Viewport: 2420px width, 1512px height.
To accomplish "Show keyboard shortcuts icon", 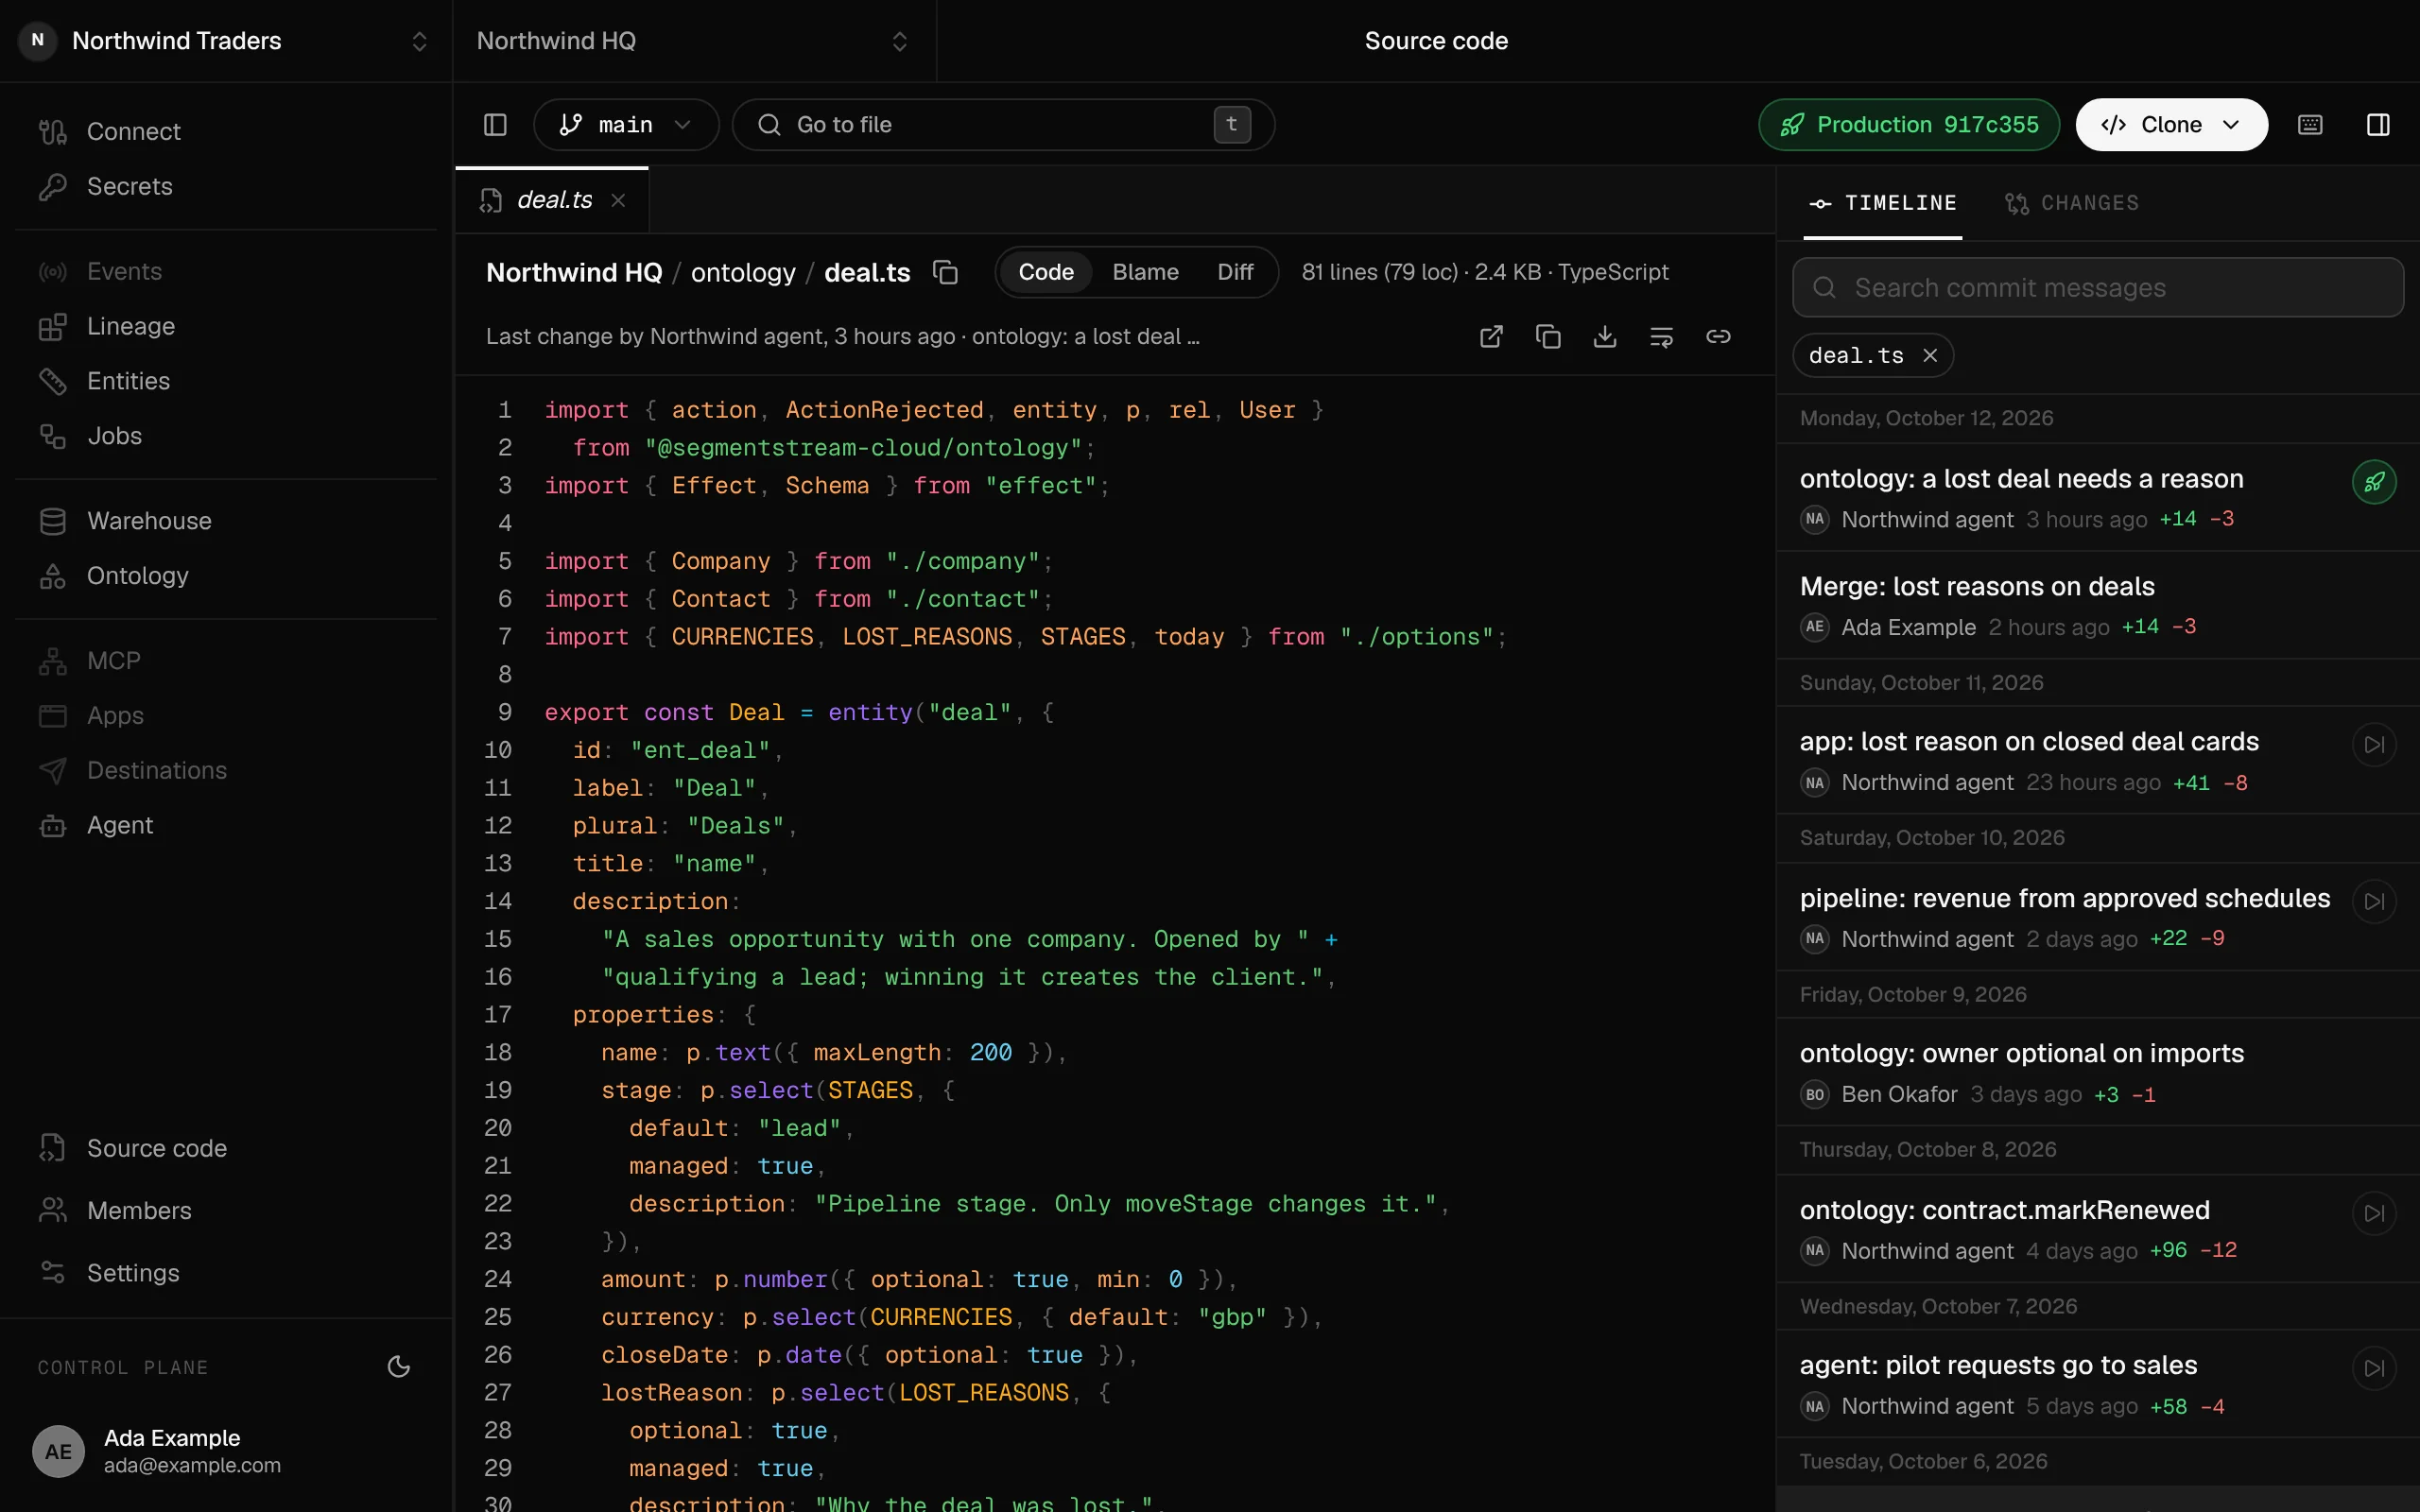I will pyautogui.click(x=2310, y=124).
